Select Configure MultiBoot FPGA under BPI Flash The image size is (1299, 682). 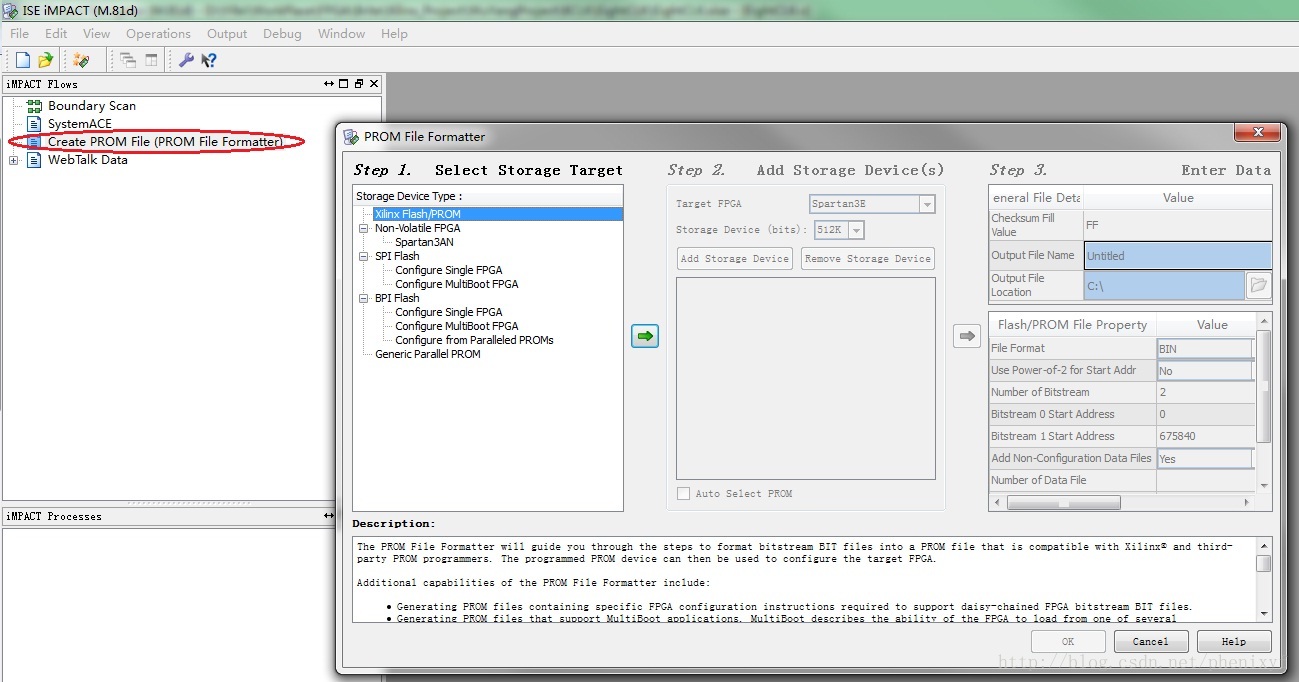[456, 326]
